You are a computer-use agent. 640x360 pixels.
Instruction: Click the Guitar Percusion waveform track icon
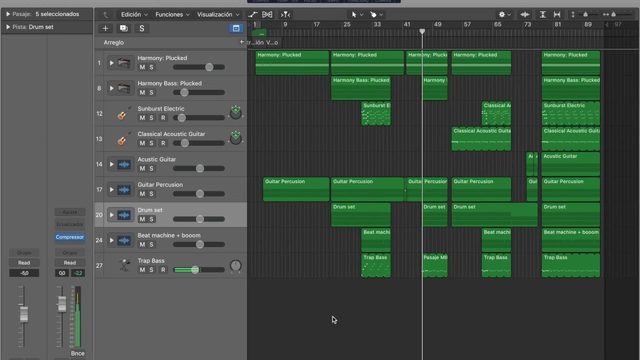(124, 189)
